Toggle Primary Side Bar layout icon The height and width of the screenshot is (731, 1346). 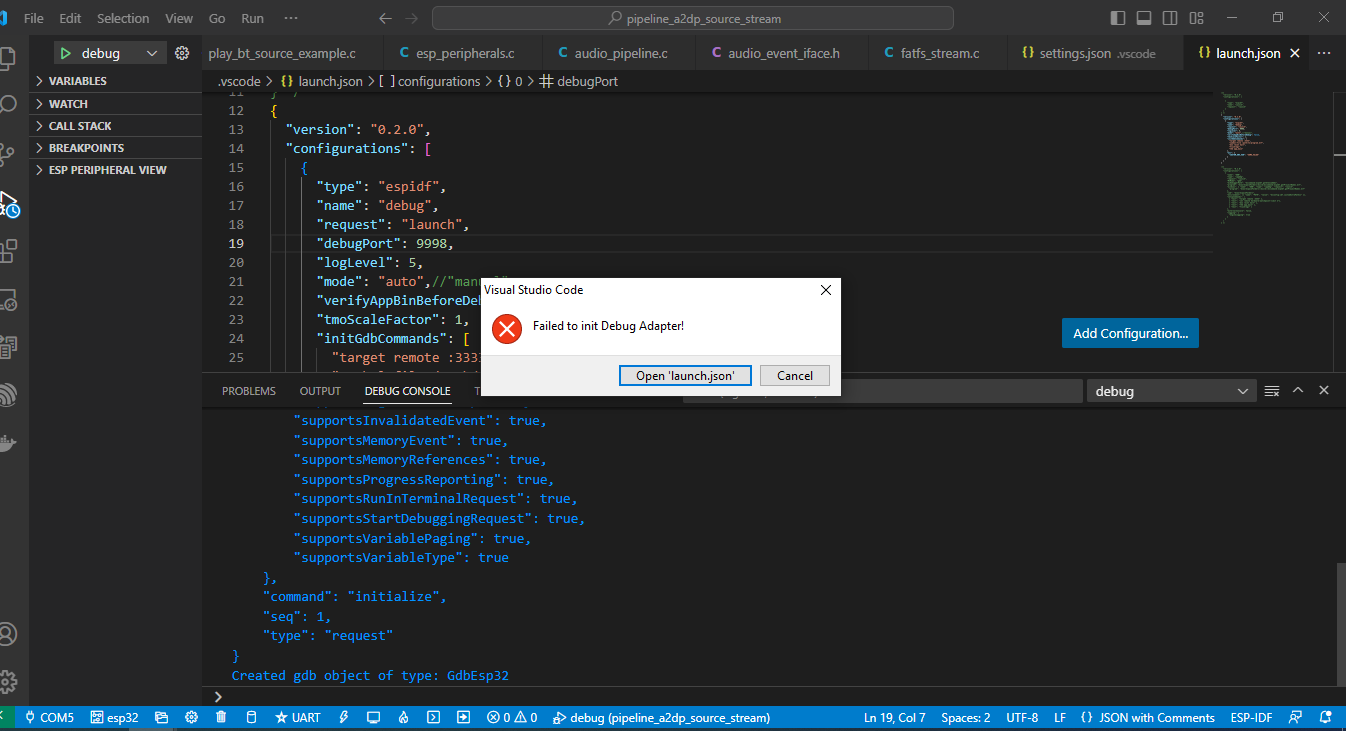tap(1118, 18)
